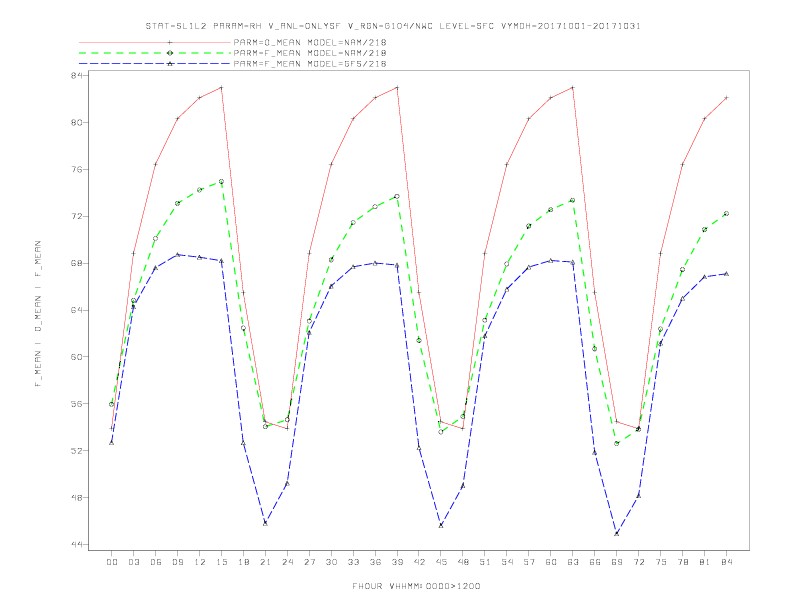Click the forecast hour 45 x-axis label

click(x=441, y=562)
